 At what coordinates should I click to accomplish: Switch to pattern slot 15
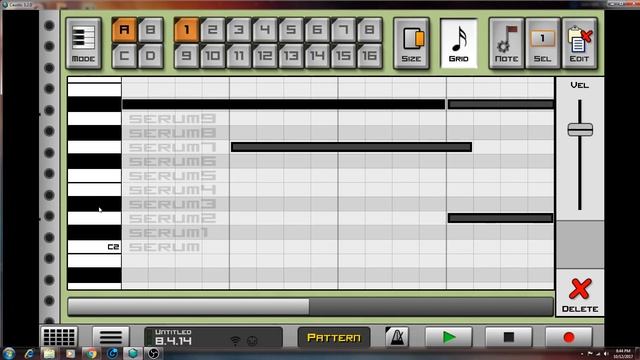(343, 56)
